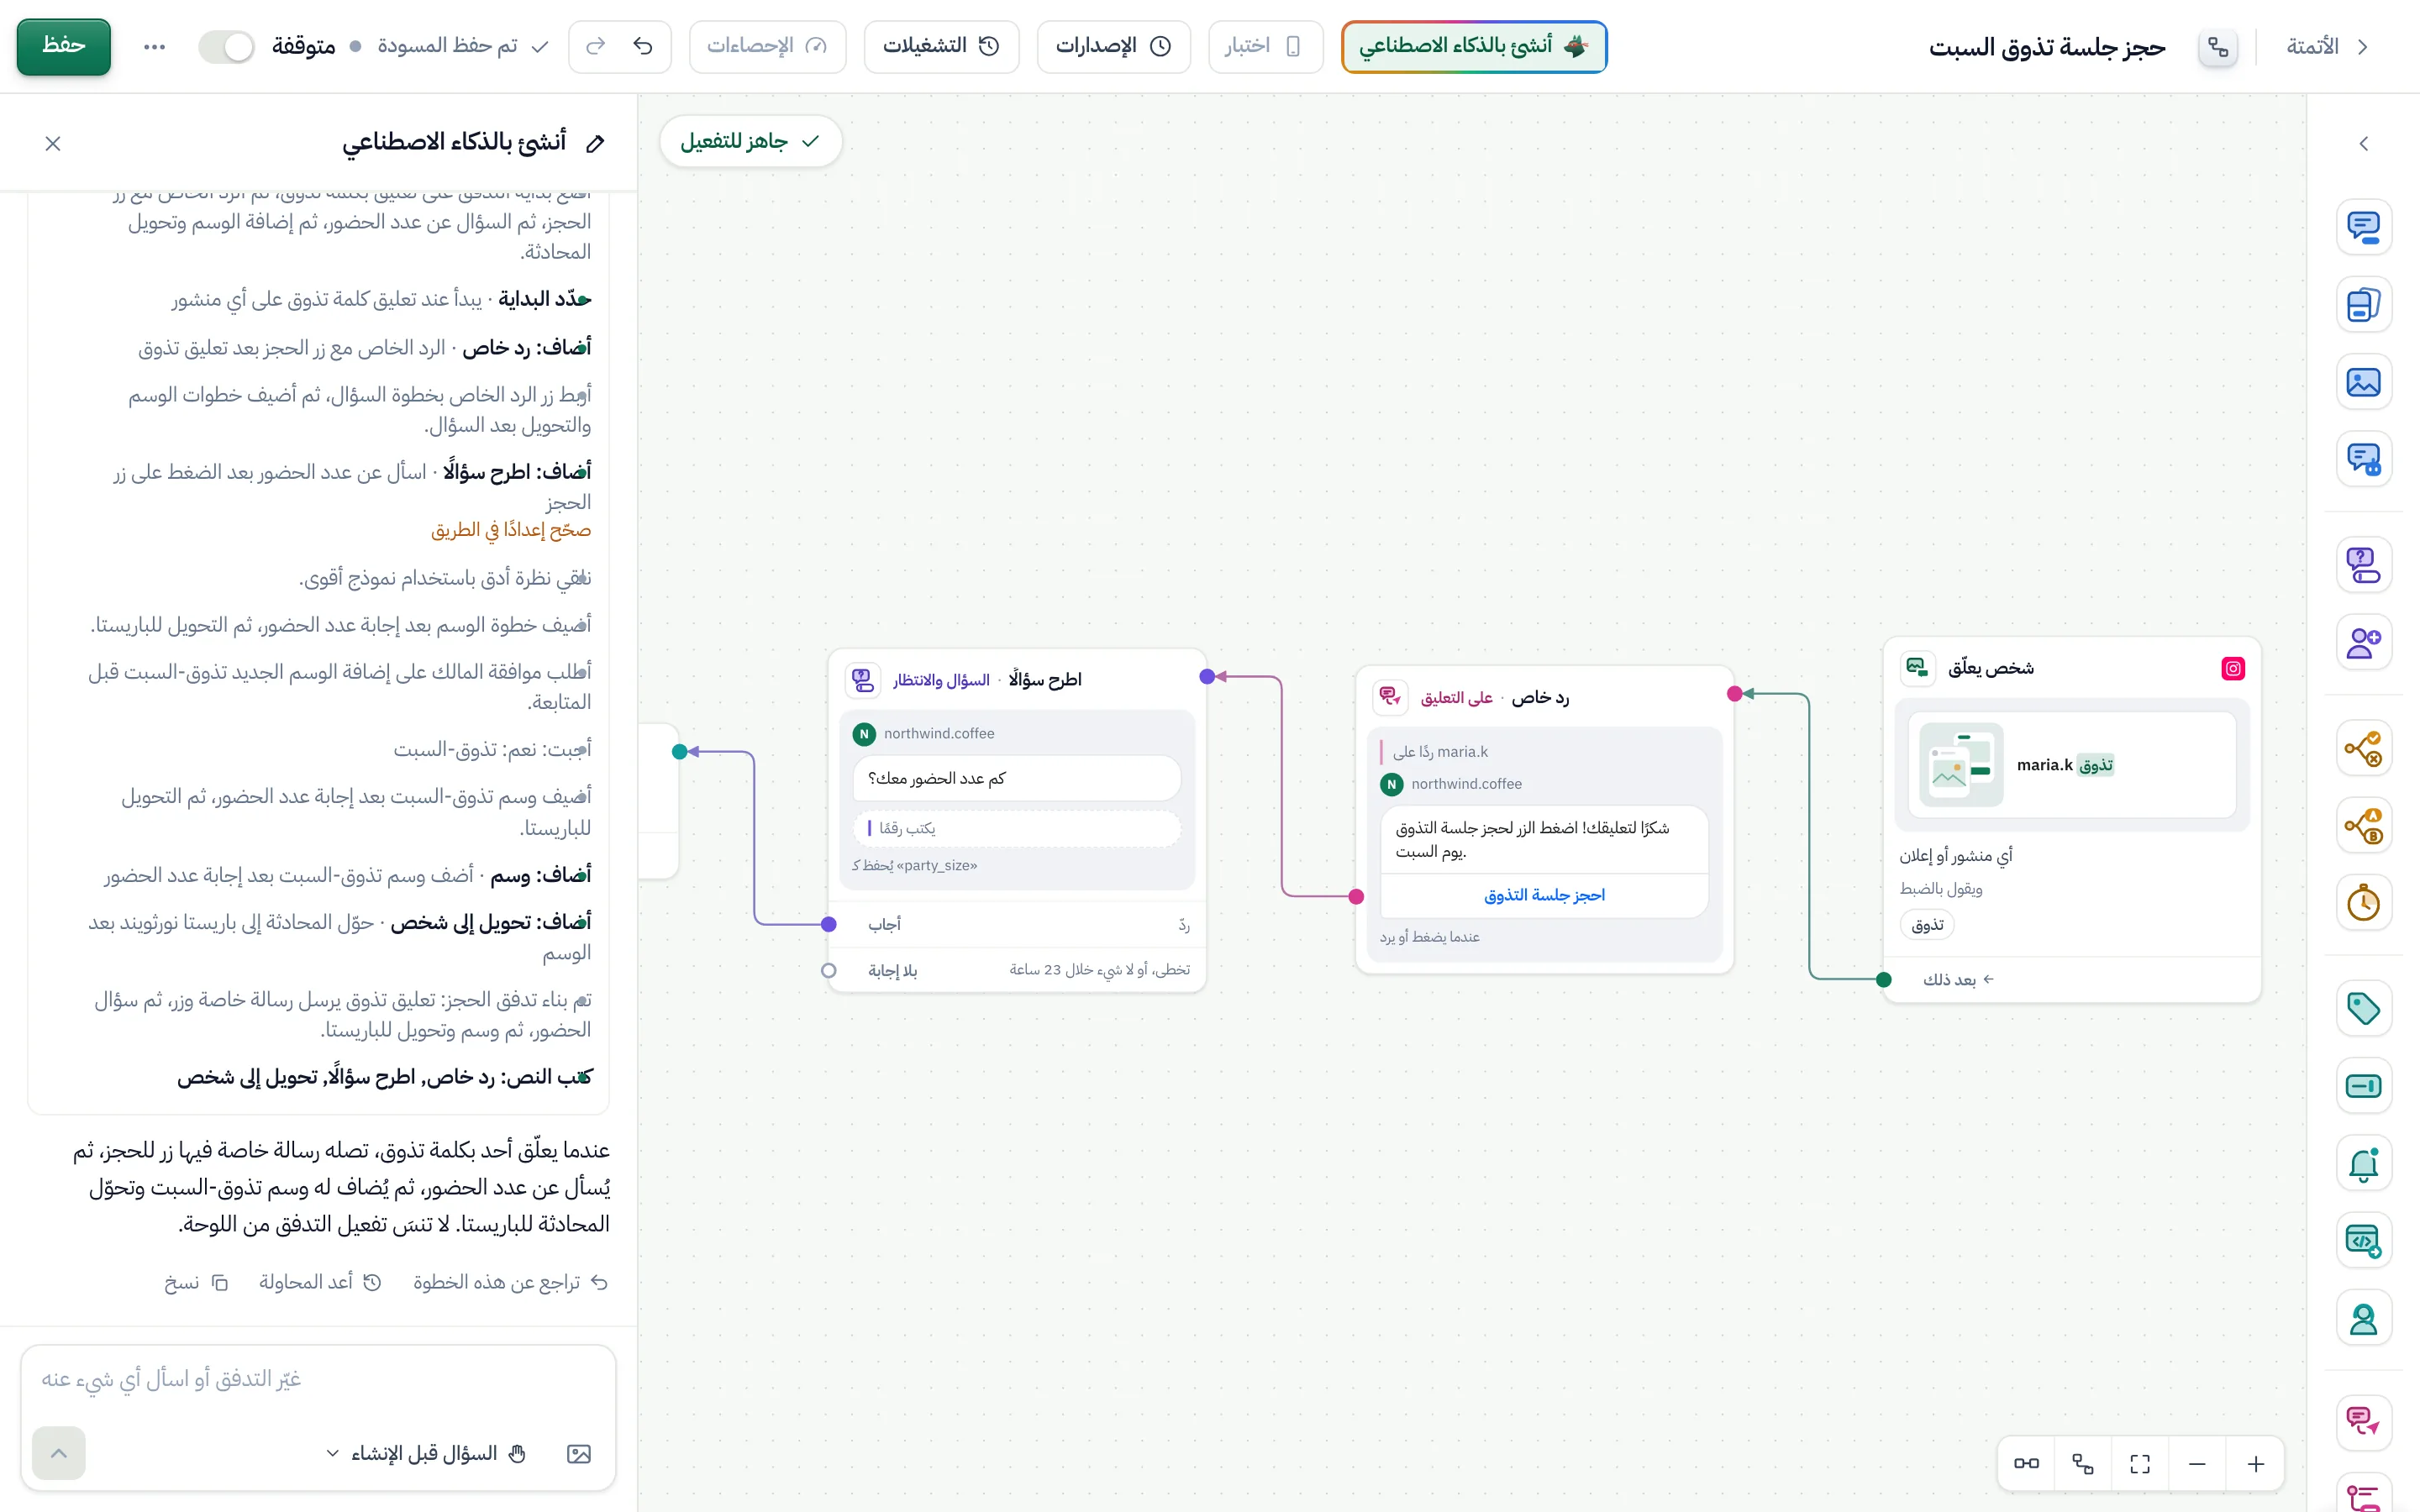Add a condition branch step icon

[2363, 748]
